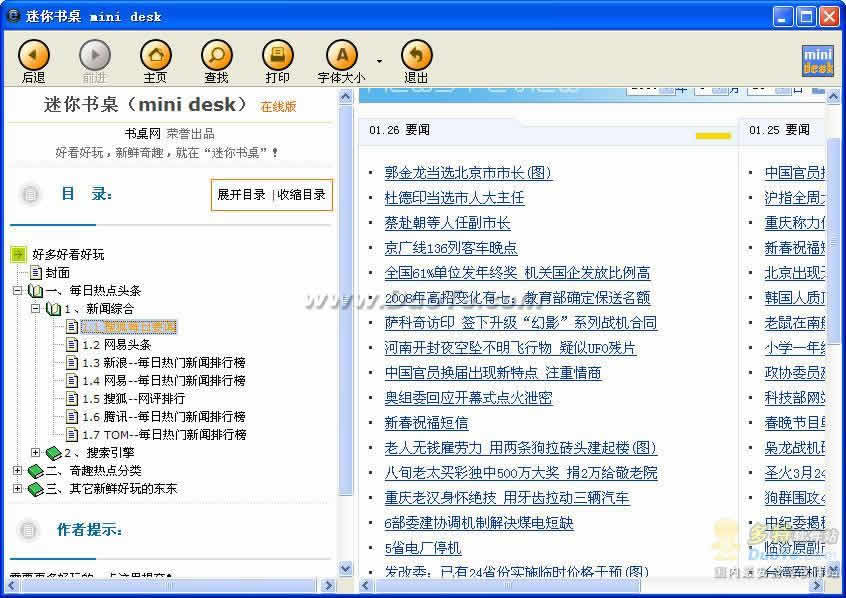Read 八旬老太买彩独中500万大奖 headline

pos(521,473)
